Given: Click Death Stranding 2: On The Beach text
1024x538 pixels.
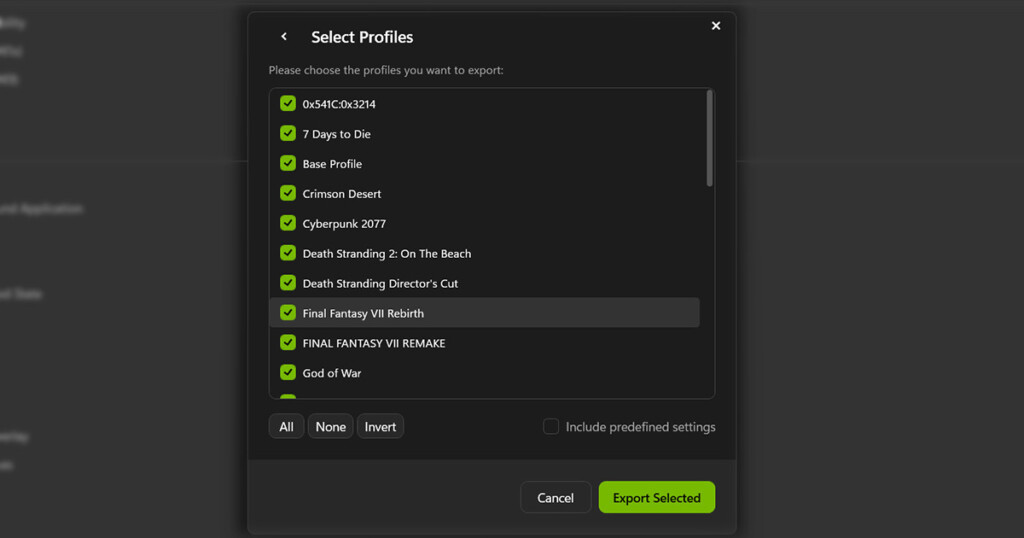Looking at the screenshot, I should pos(387,253).
